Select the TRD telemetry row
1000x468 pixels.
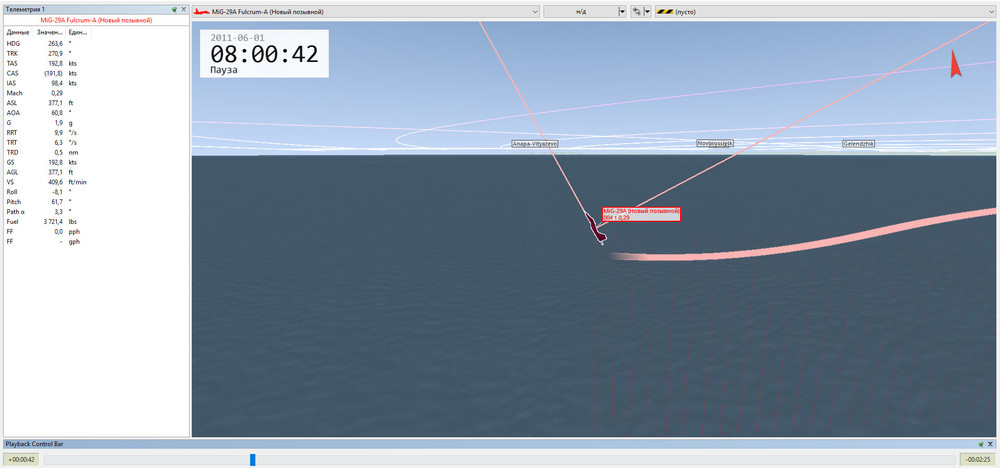point(96,152)
